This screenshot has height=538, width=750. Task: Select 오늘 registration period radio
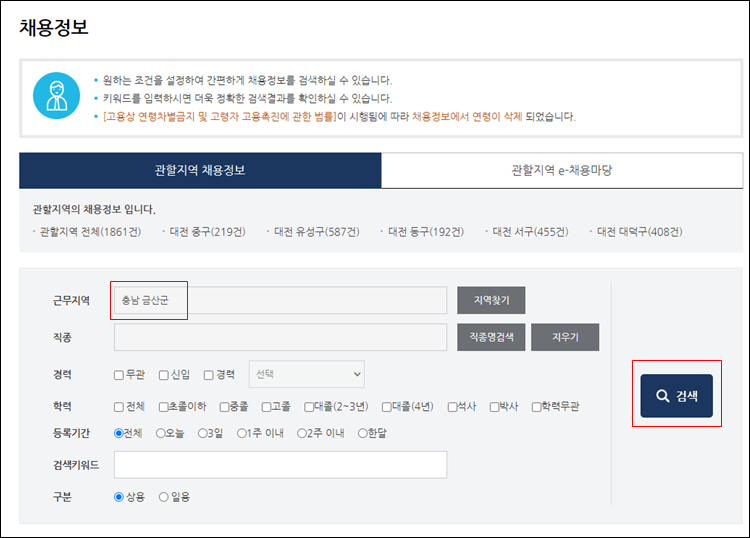click(161, 433)
